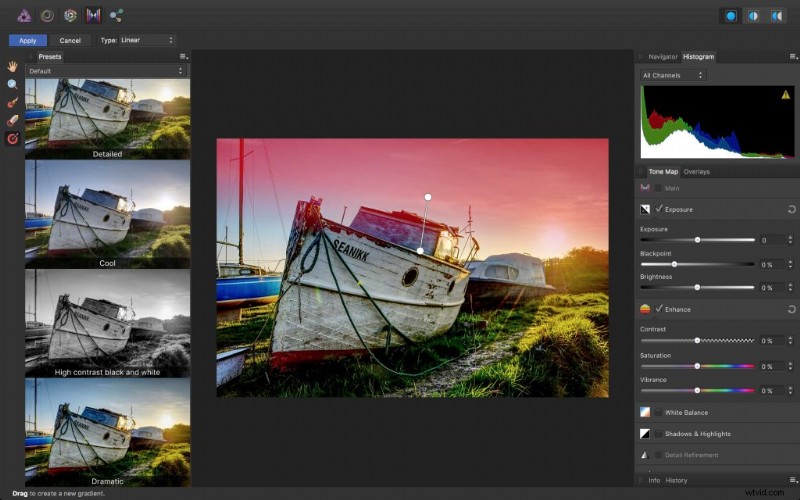Click the histogram warning triangle icon
Screen dimensions: 800x500
coord(785,94)
